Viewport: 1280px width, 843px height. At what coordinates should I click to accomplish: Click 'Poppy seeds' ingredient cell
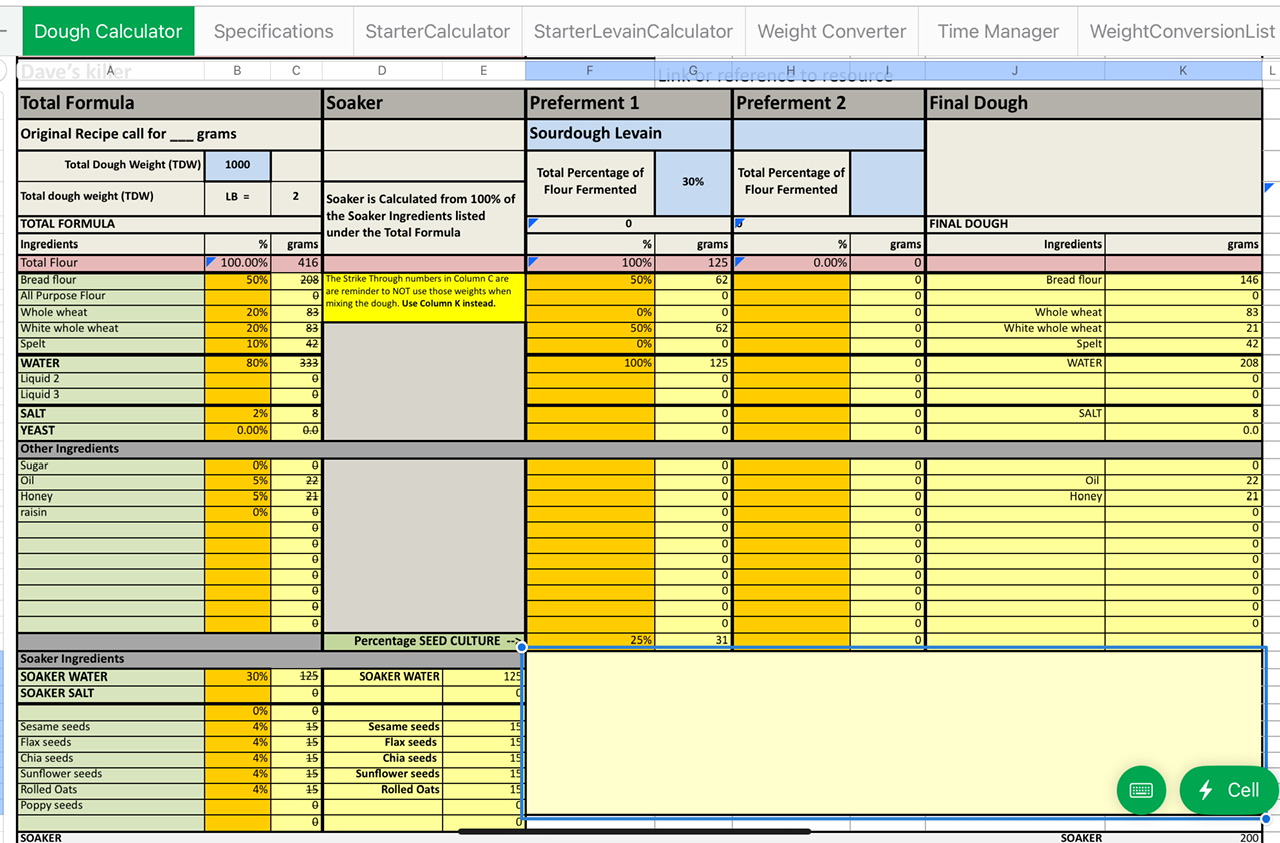coord(111,805)
